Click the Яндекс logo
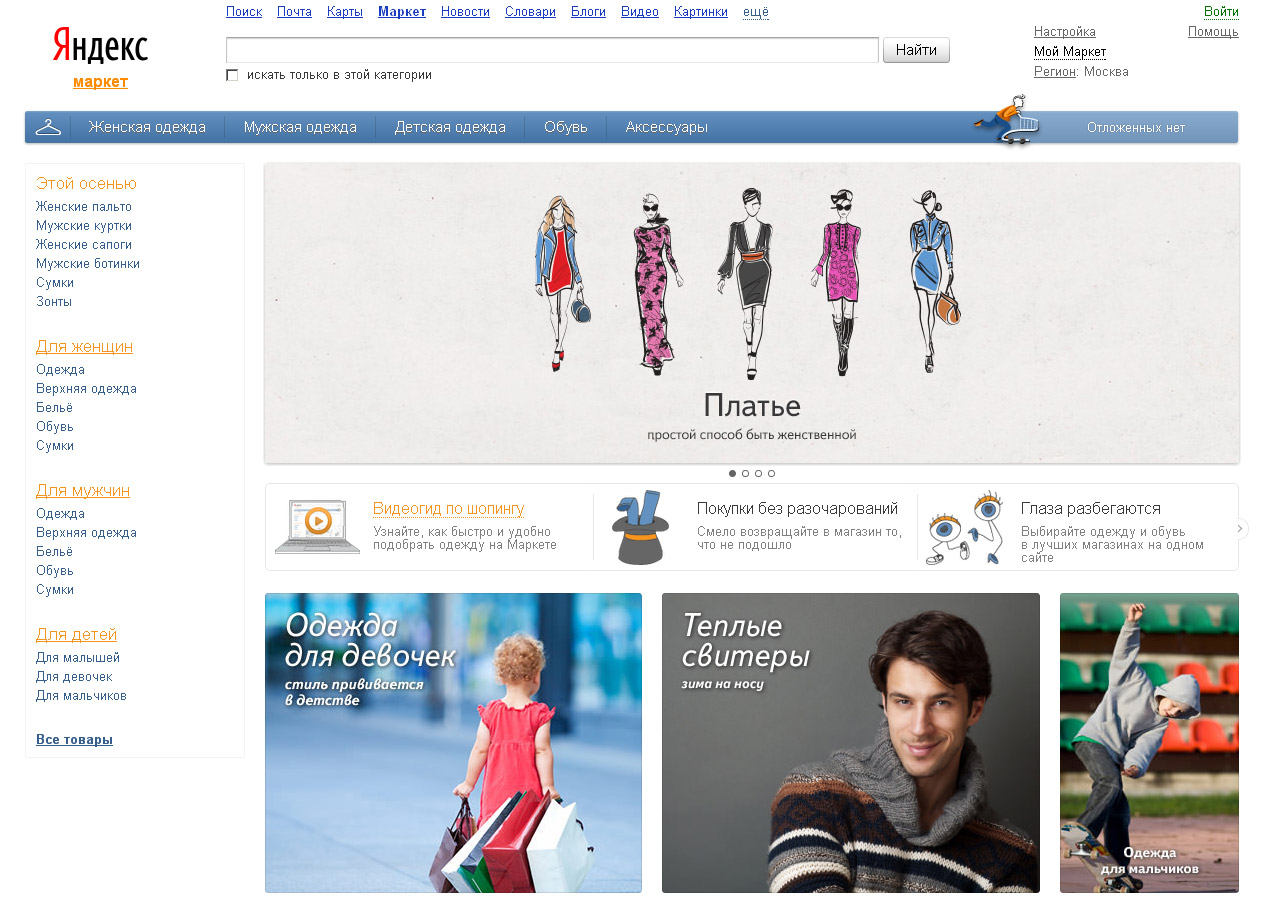 click(x=100, y=47)
